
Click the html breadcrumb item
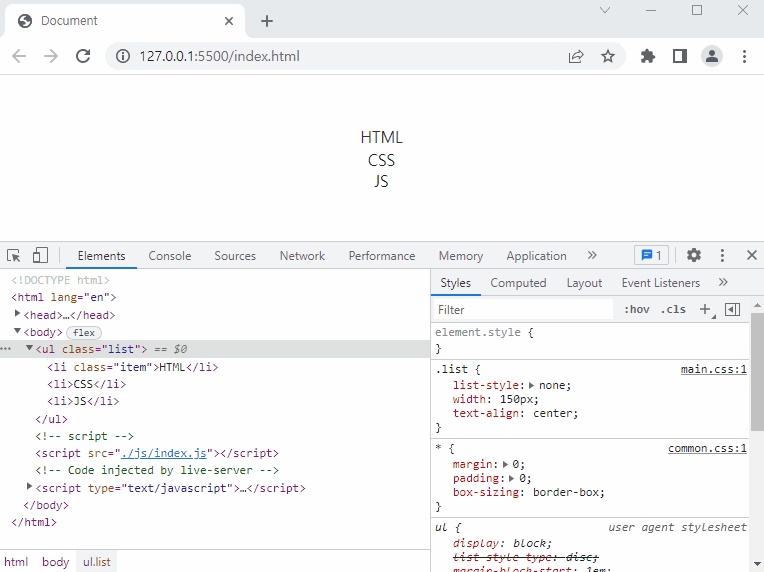16,562
